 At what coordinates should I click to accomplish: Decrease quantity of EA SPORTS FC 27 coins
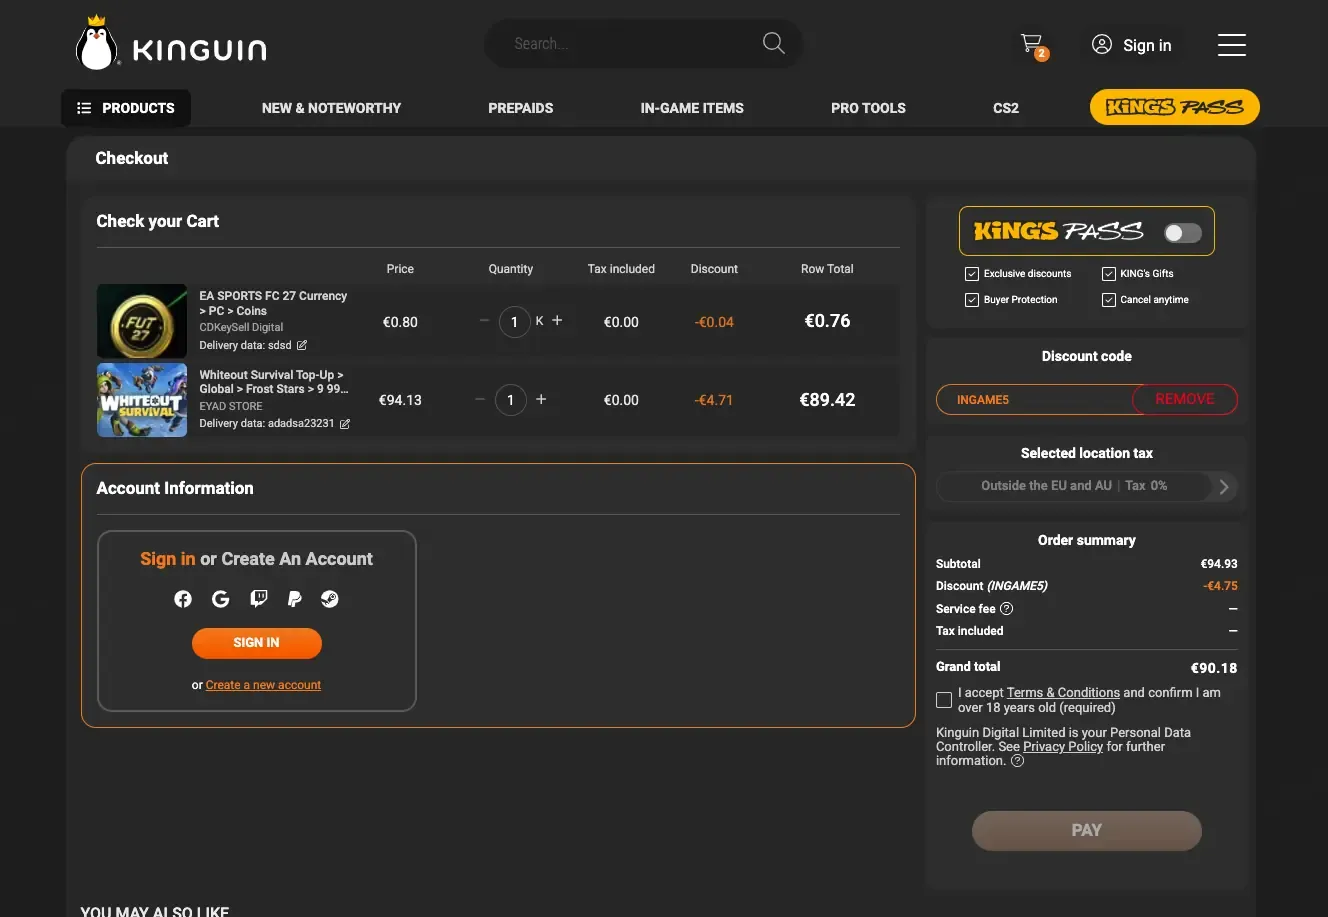[x=484, y=321]
